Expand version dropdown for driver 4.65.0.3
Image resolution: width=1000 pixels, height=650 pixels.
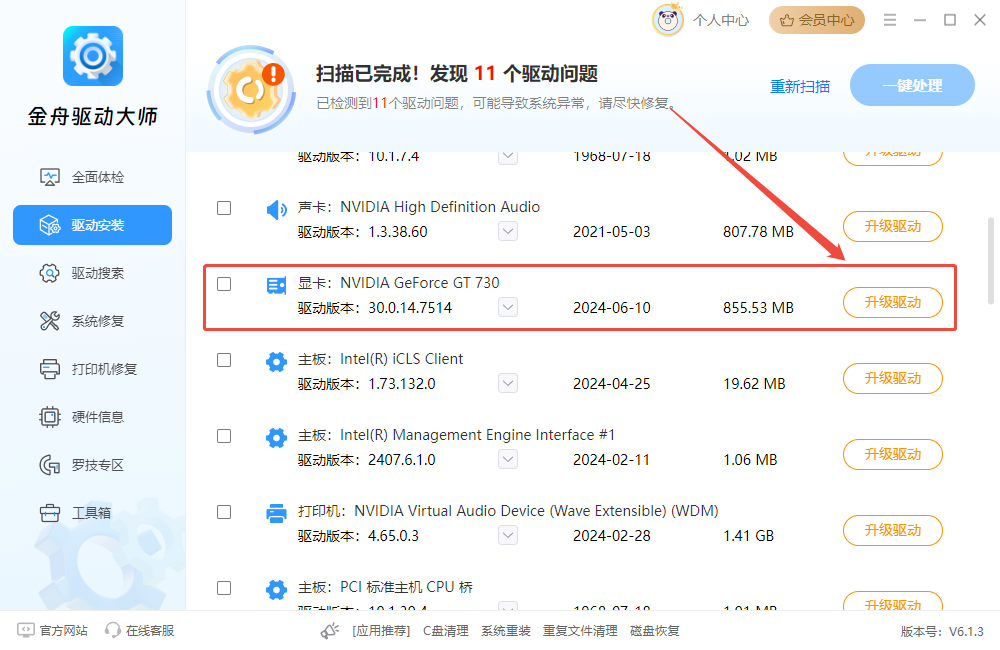coord(508,535)
